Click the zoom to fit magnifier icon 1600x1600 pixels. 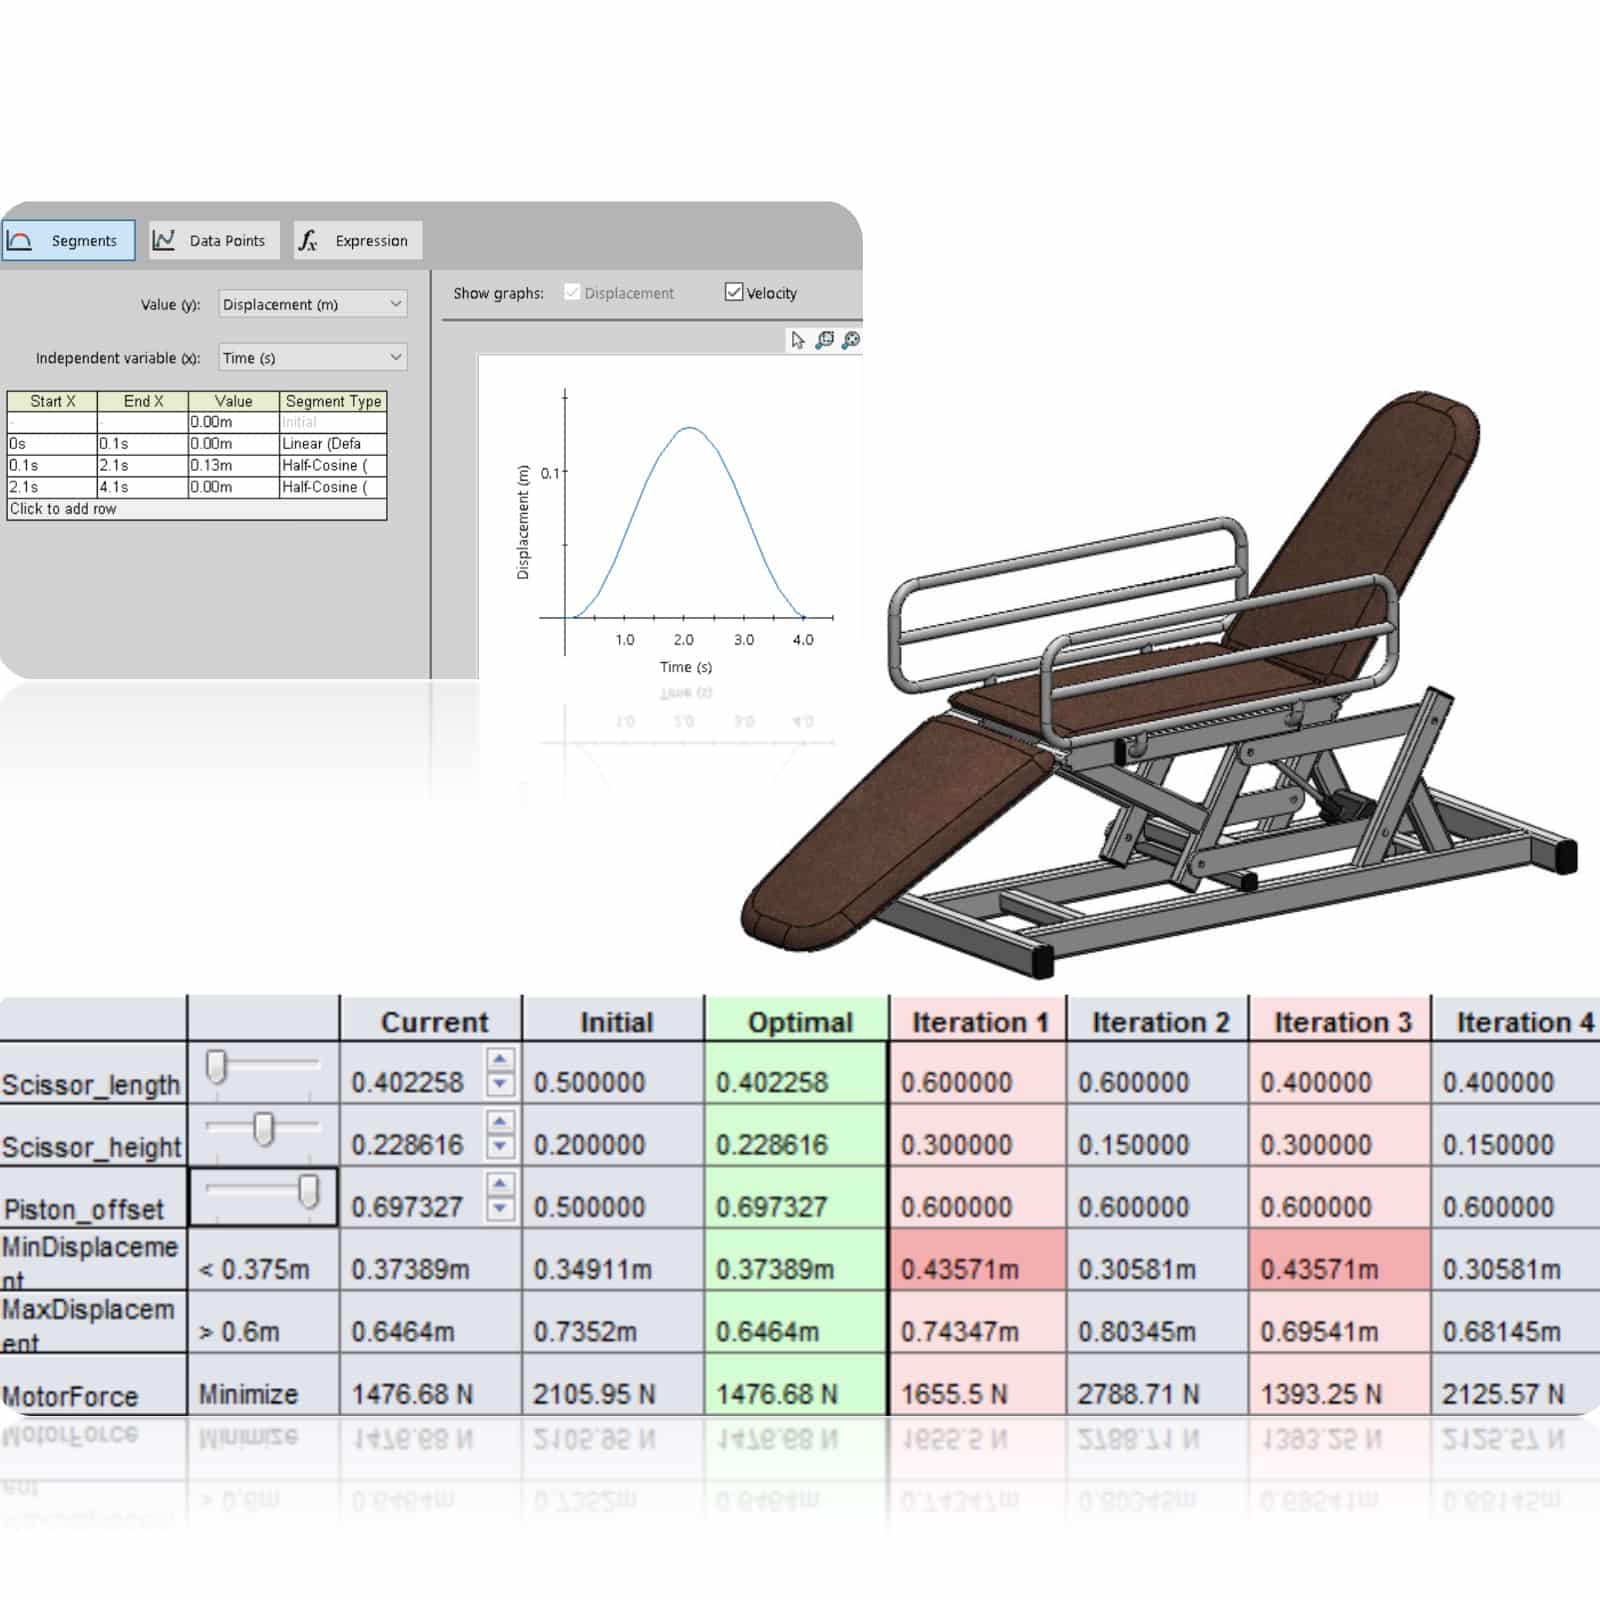(851, 341)
